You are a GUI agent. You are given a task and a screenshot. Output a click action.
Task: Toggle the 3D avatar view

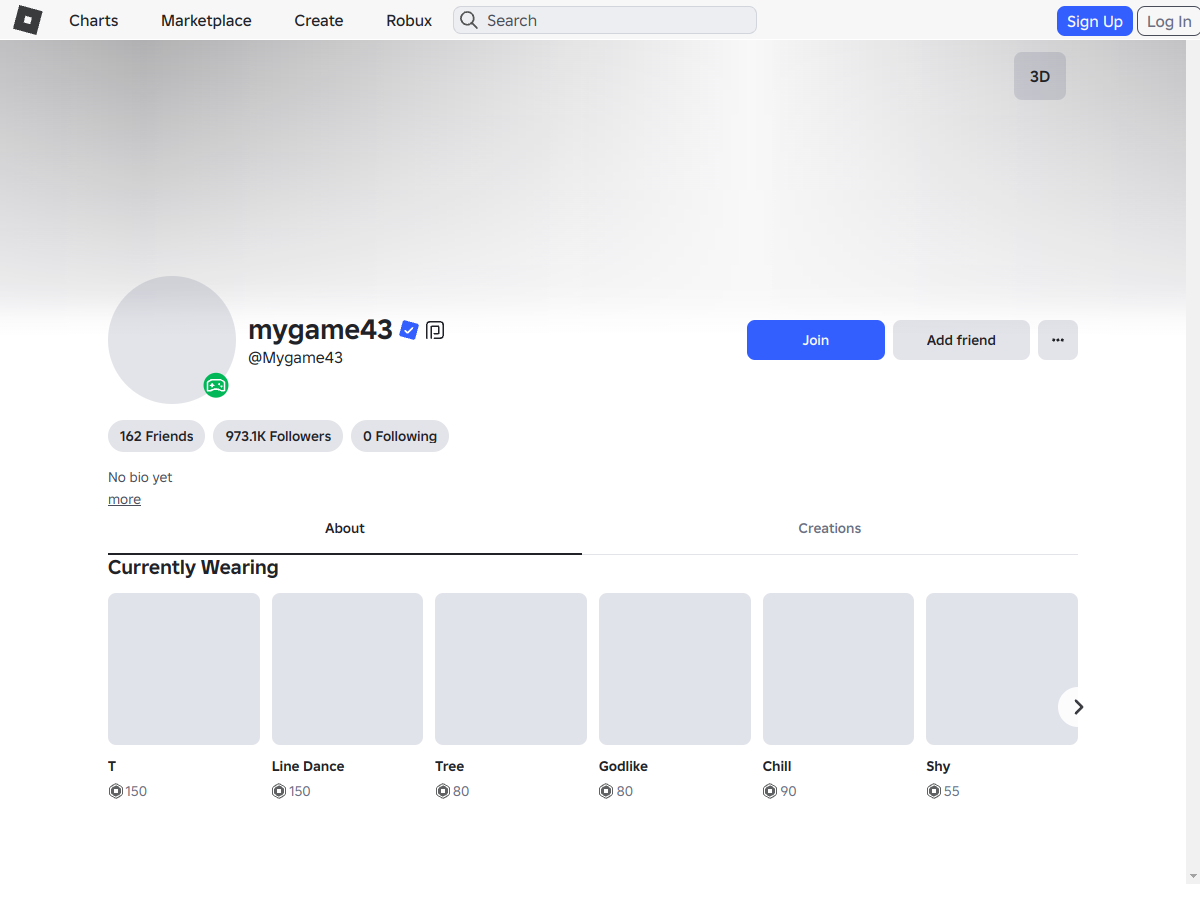pyautogui.click(x=1040, y=76)
